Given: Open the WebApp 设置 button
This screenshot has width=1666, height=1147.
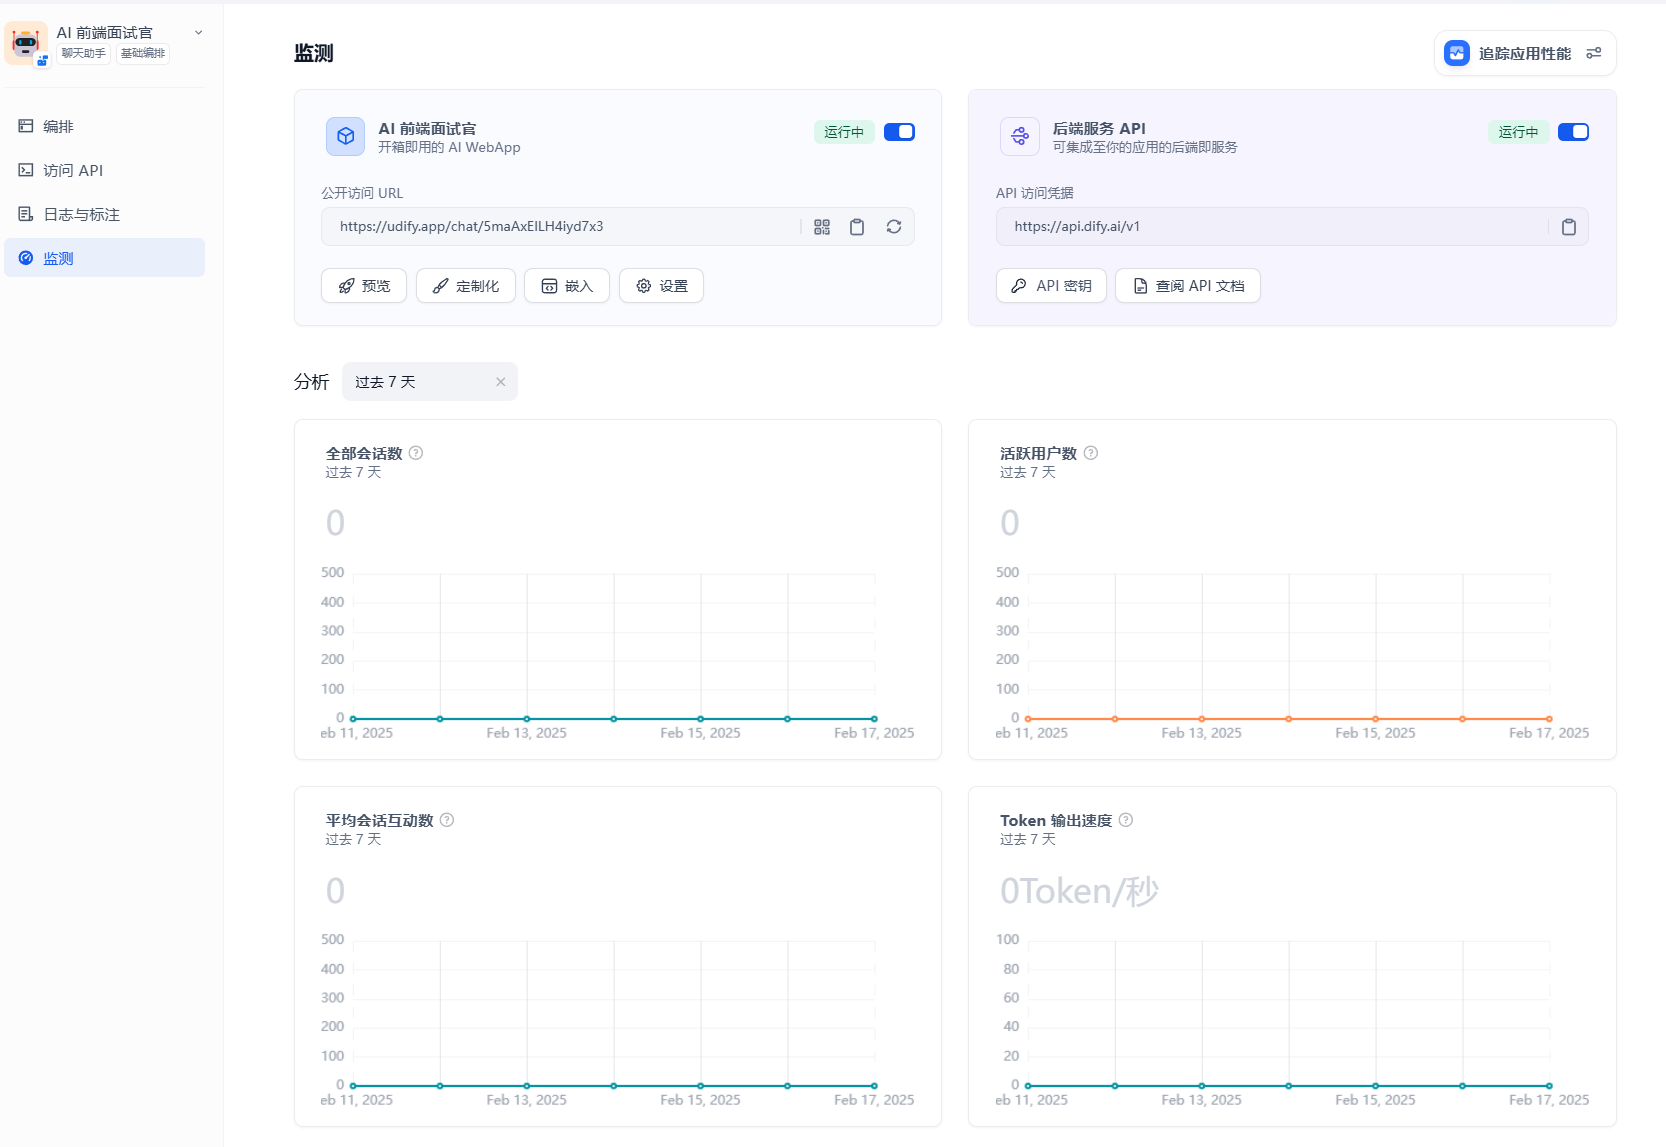Looking at the screenshot, I should (x=661, y=286).
